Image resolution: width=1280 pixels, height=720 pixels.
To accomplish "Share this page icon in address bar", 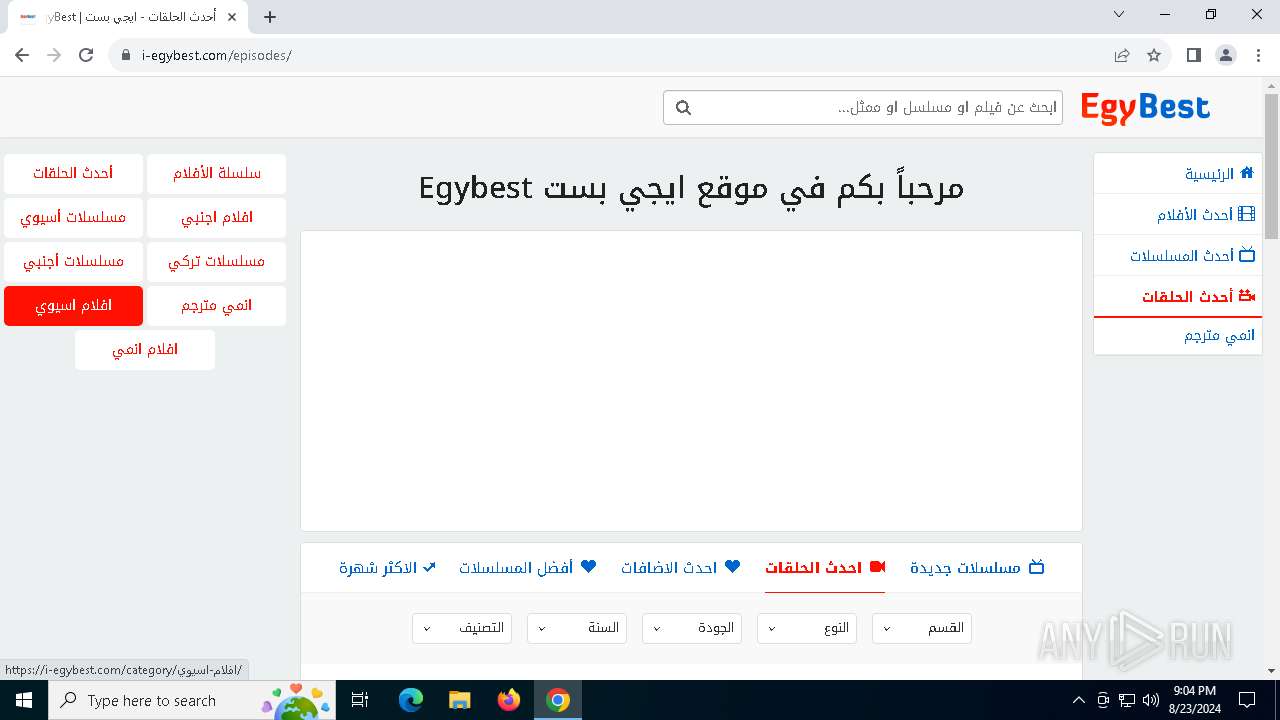I will click(1122, 55).
